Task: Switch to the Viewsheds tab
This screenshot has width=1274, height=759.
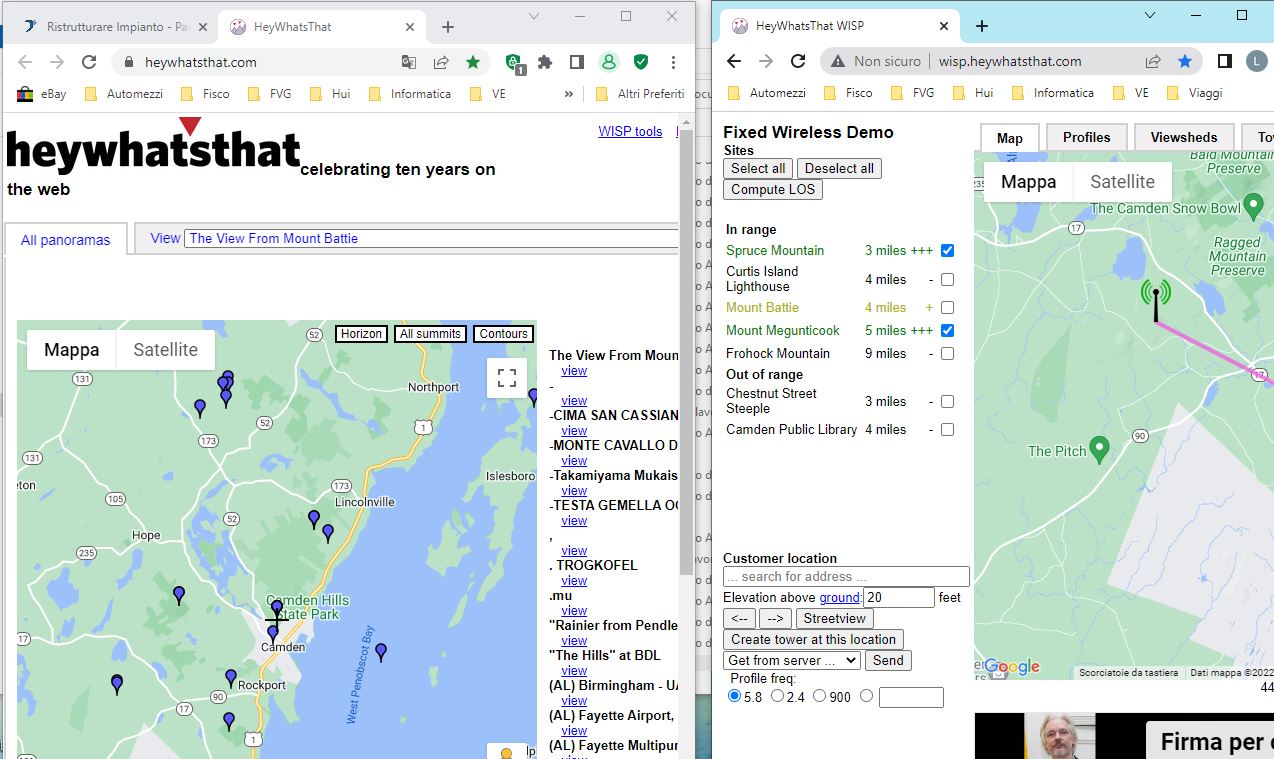Action: tap(1184, 138)
